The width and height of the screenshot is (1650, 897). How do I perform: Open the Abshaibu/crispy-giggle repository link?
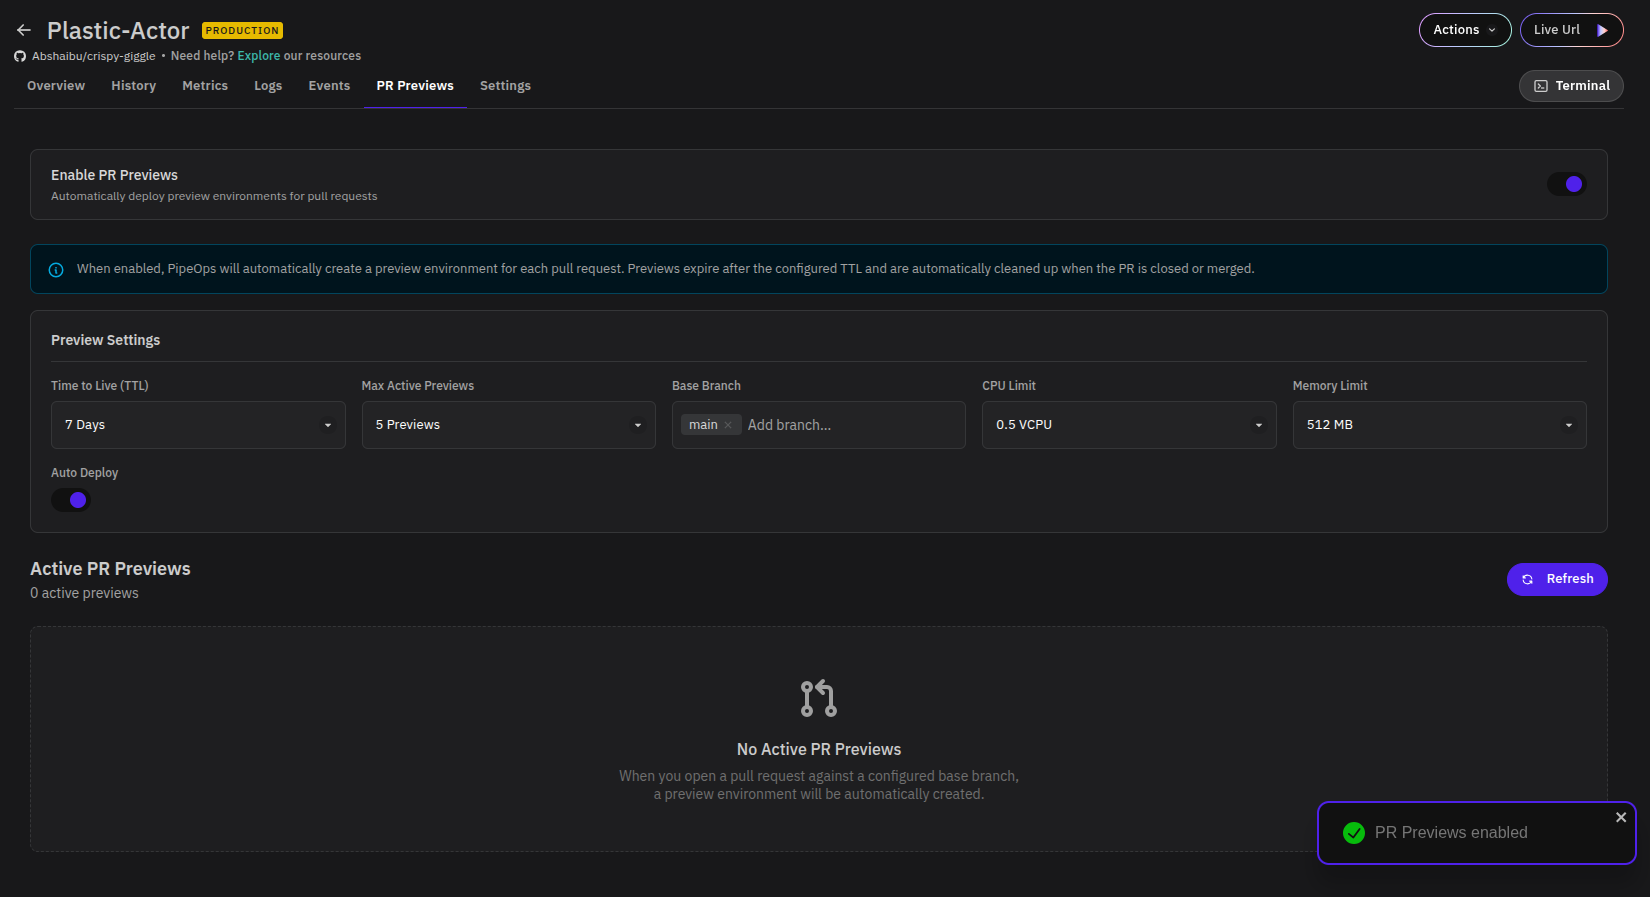point(94,56)
